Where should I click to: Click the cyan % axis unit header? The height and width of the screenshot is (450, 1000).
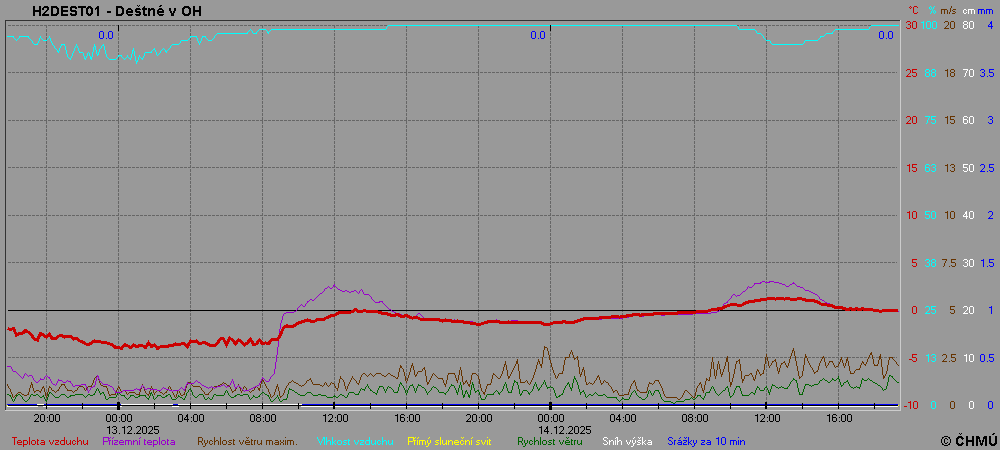pos(932,11)
